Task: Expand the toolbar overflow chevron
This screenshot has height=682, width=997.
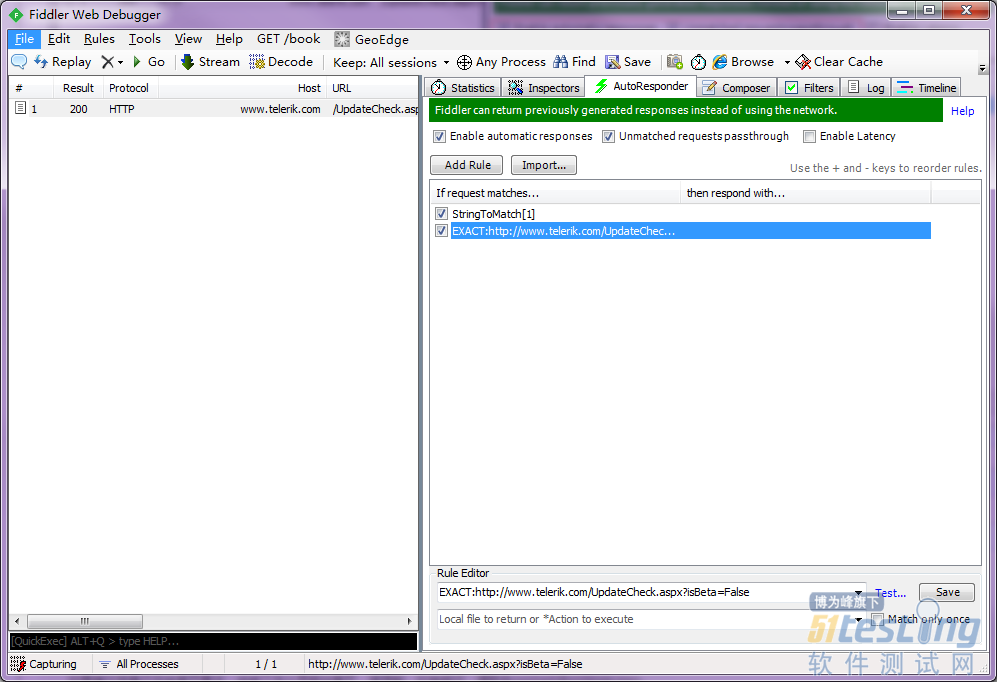Action: (982, 68)
